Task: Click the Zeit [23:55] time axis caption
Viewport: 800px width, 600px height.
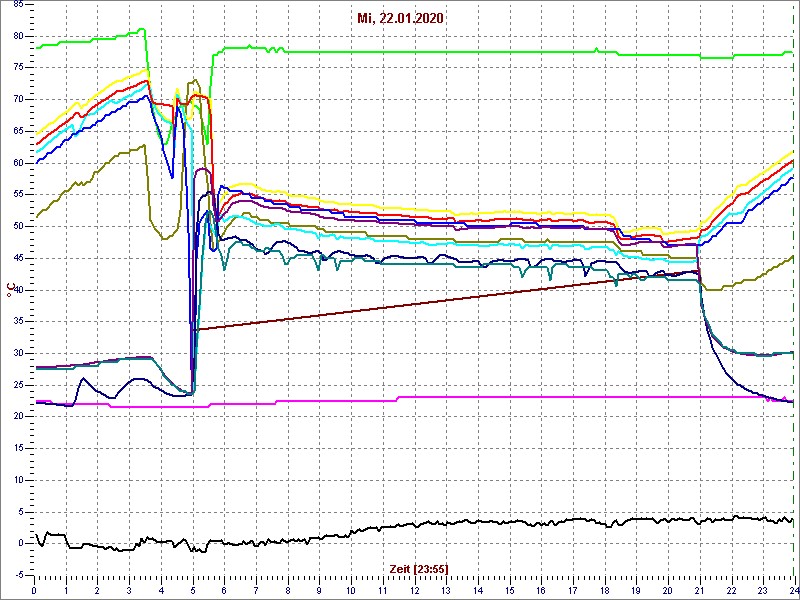Action: [419, 568]
